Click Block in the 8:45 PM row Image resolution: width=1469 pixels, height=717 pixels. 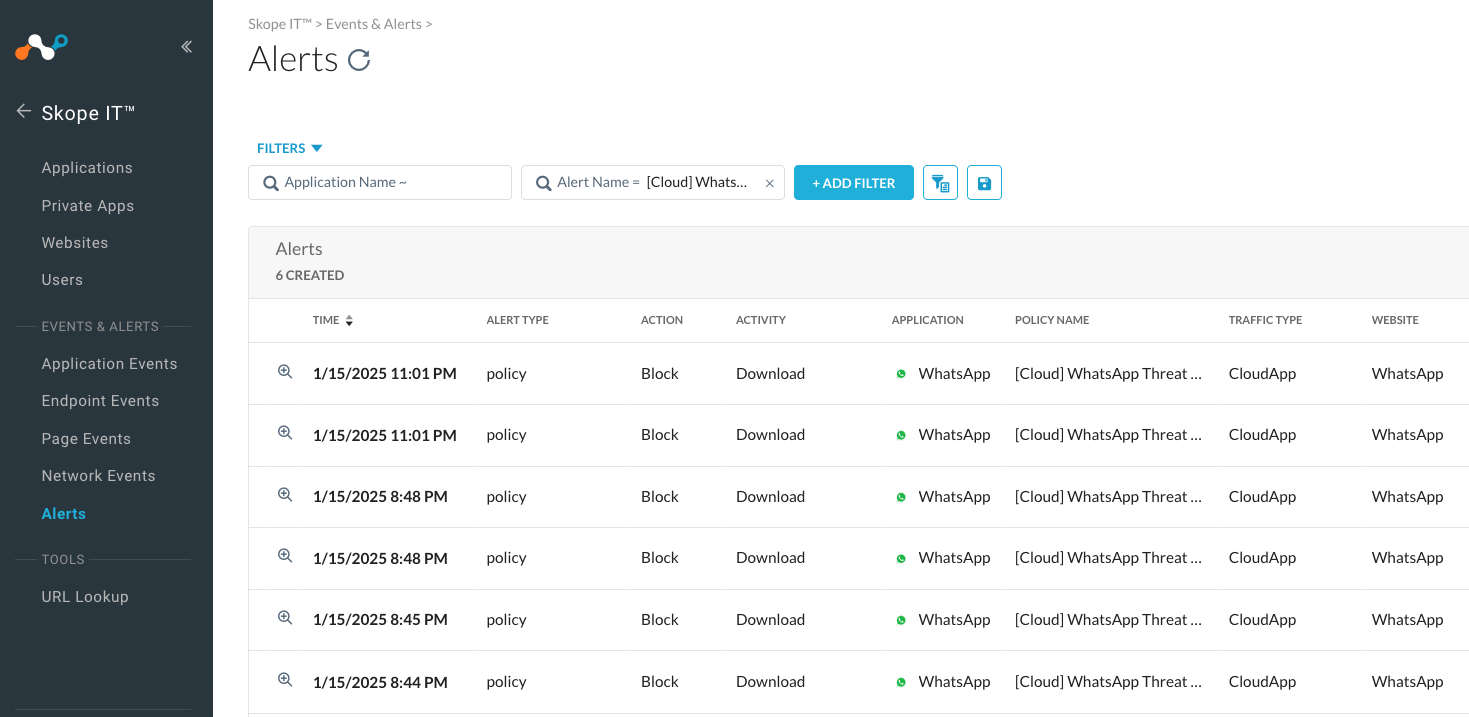(x=660, y=620)
